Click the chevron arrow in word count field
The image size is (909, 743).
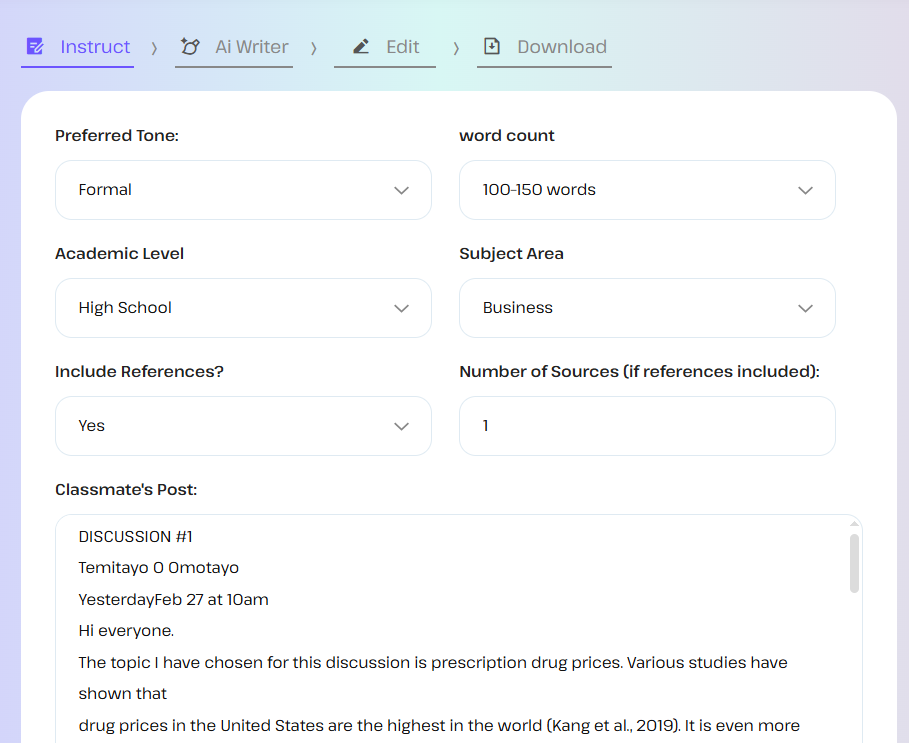tap(805, 190)
